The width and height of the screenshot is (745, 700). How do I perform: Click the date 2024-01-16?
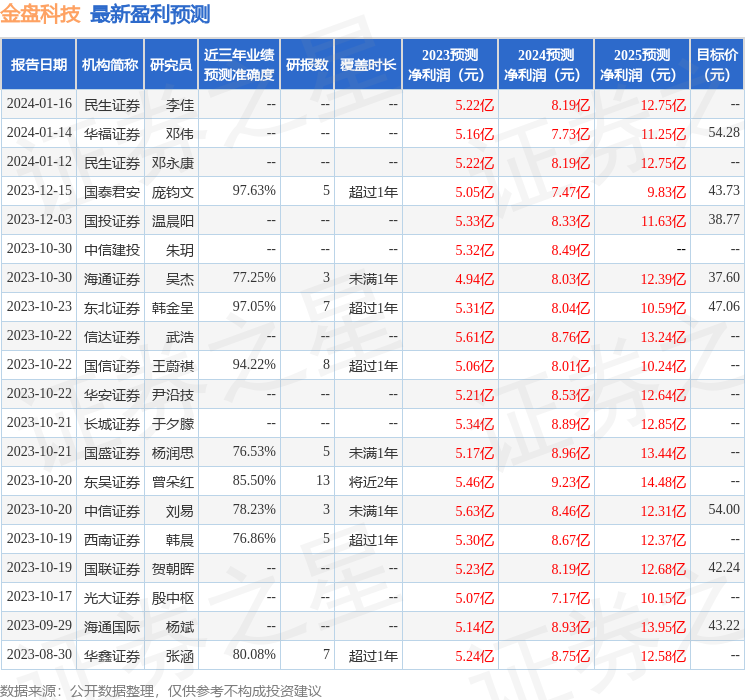[x=39, y=104]
